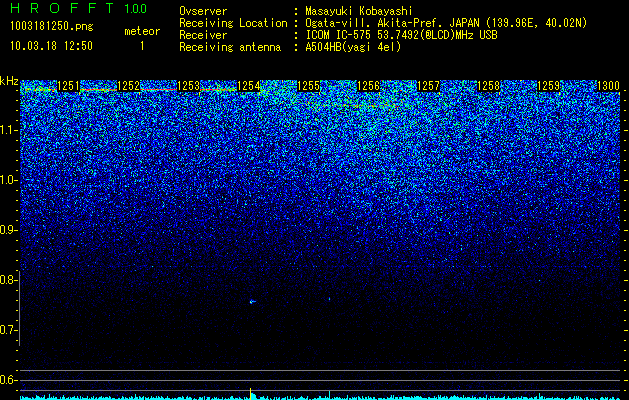Click the 1253 time marker
This screenshot has width=629, height=400.
[x=189, y=86]
